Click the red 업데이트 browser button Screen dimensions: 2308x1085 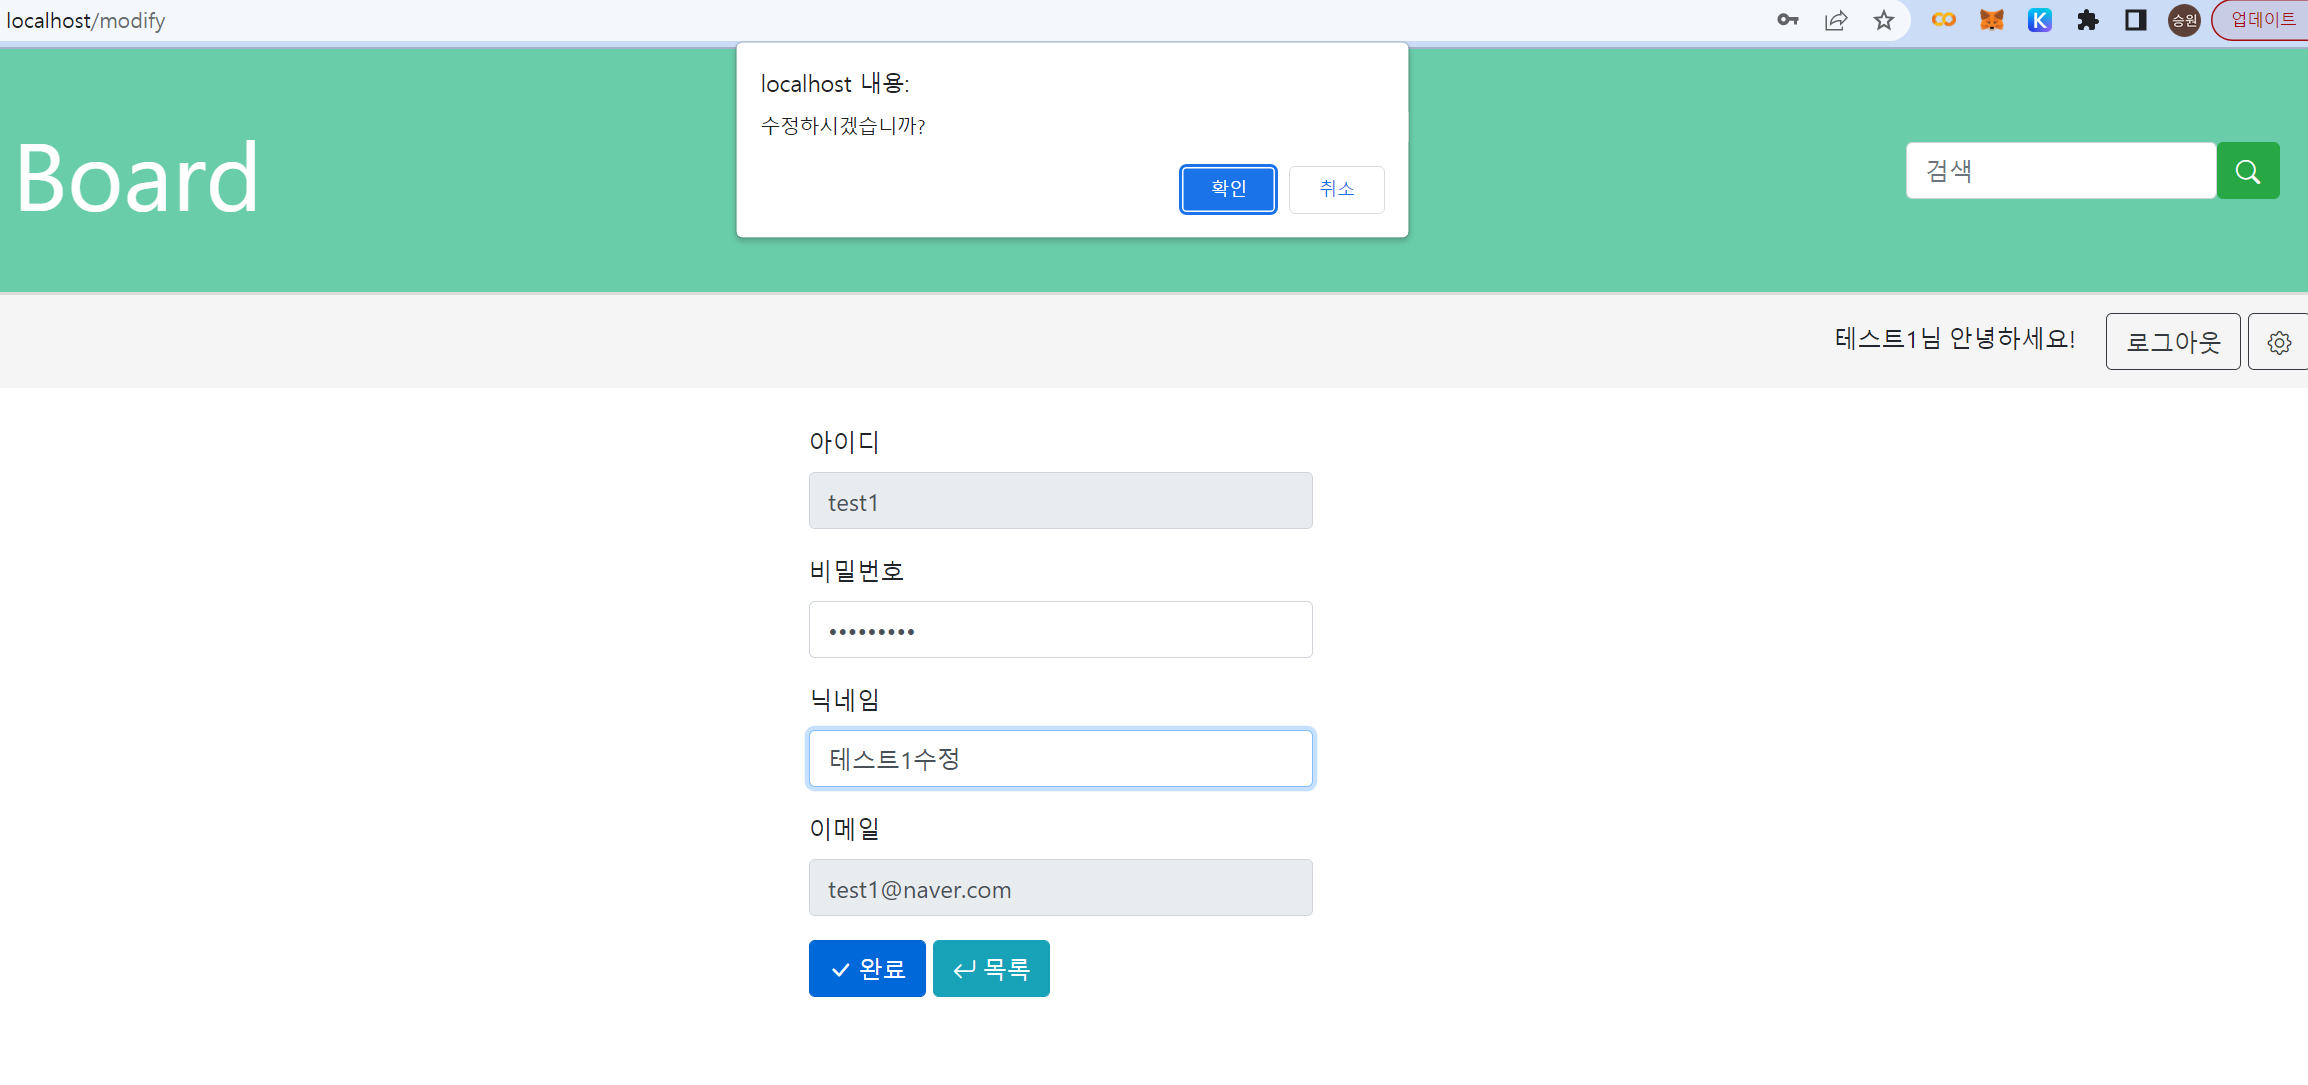(2260, 18)
